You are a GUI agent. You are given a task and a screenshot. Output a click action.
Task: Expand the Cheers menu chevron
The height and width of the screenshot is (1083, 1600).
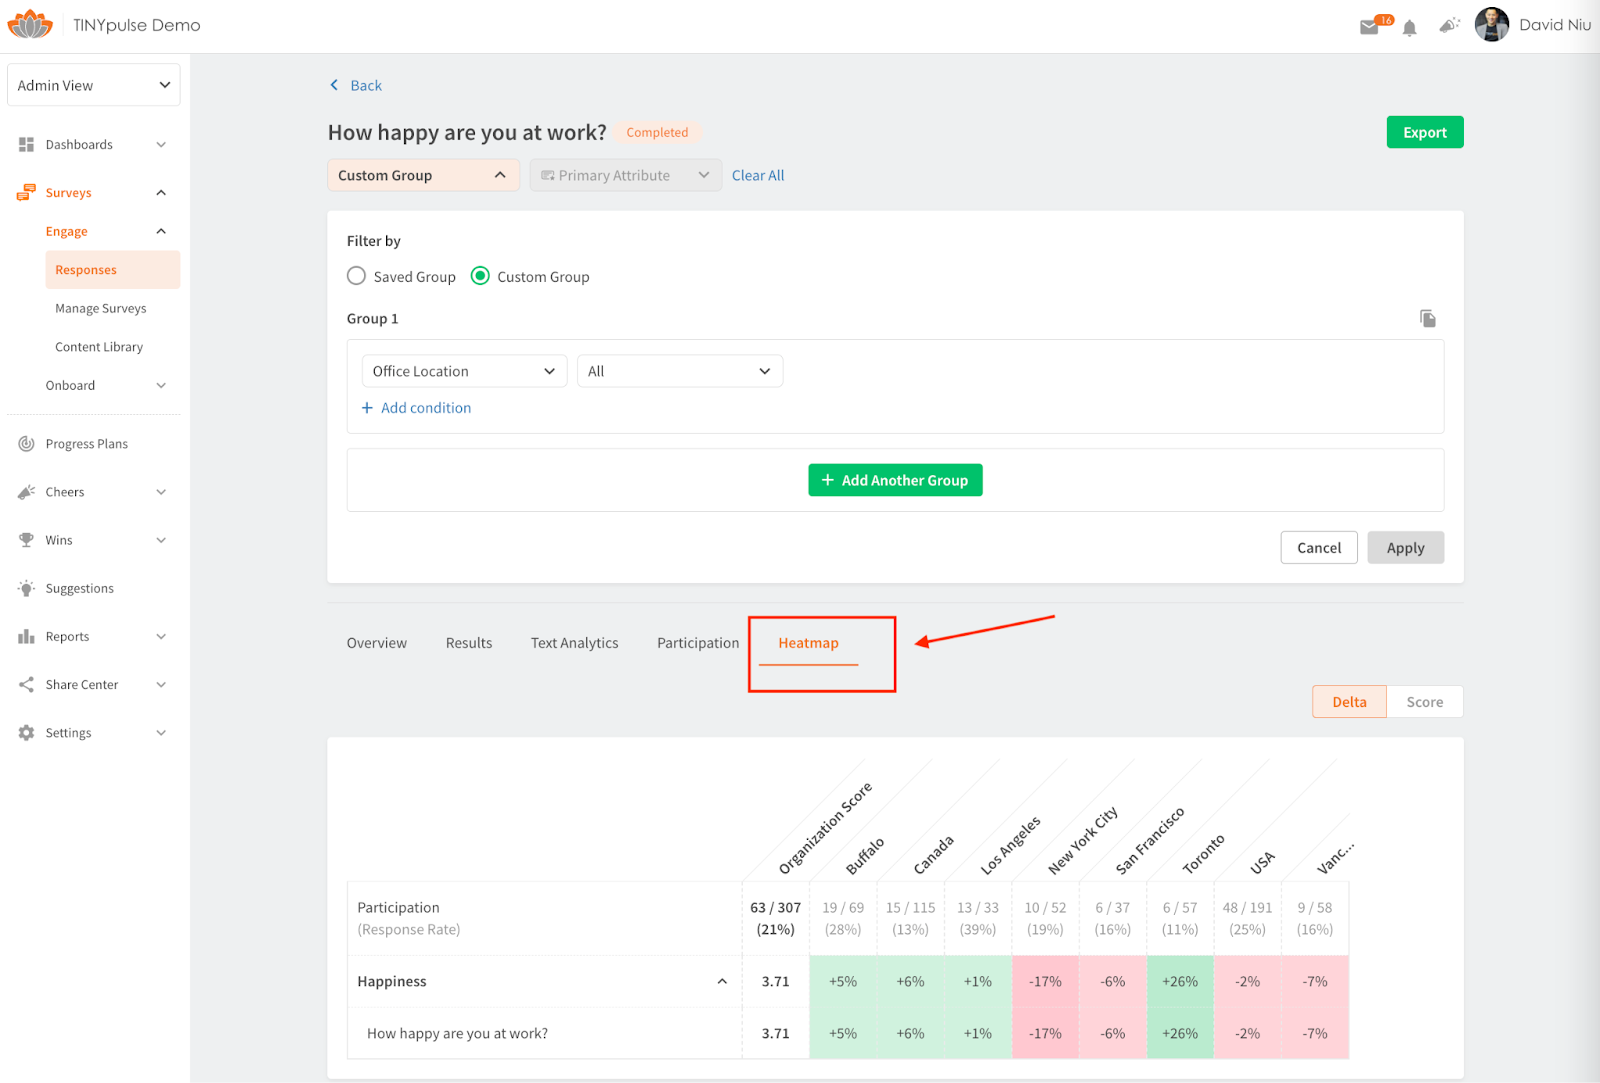[161, 492]
